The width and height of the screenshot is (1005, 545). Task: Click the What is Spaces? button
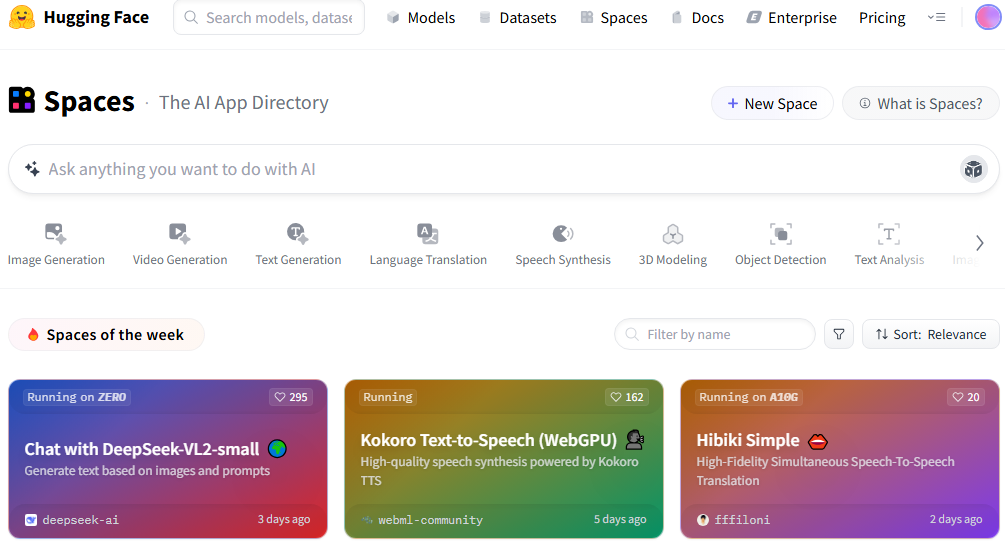[x=920, y=103]
